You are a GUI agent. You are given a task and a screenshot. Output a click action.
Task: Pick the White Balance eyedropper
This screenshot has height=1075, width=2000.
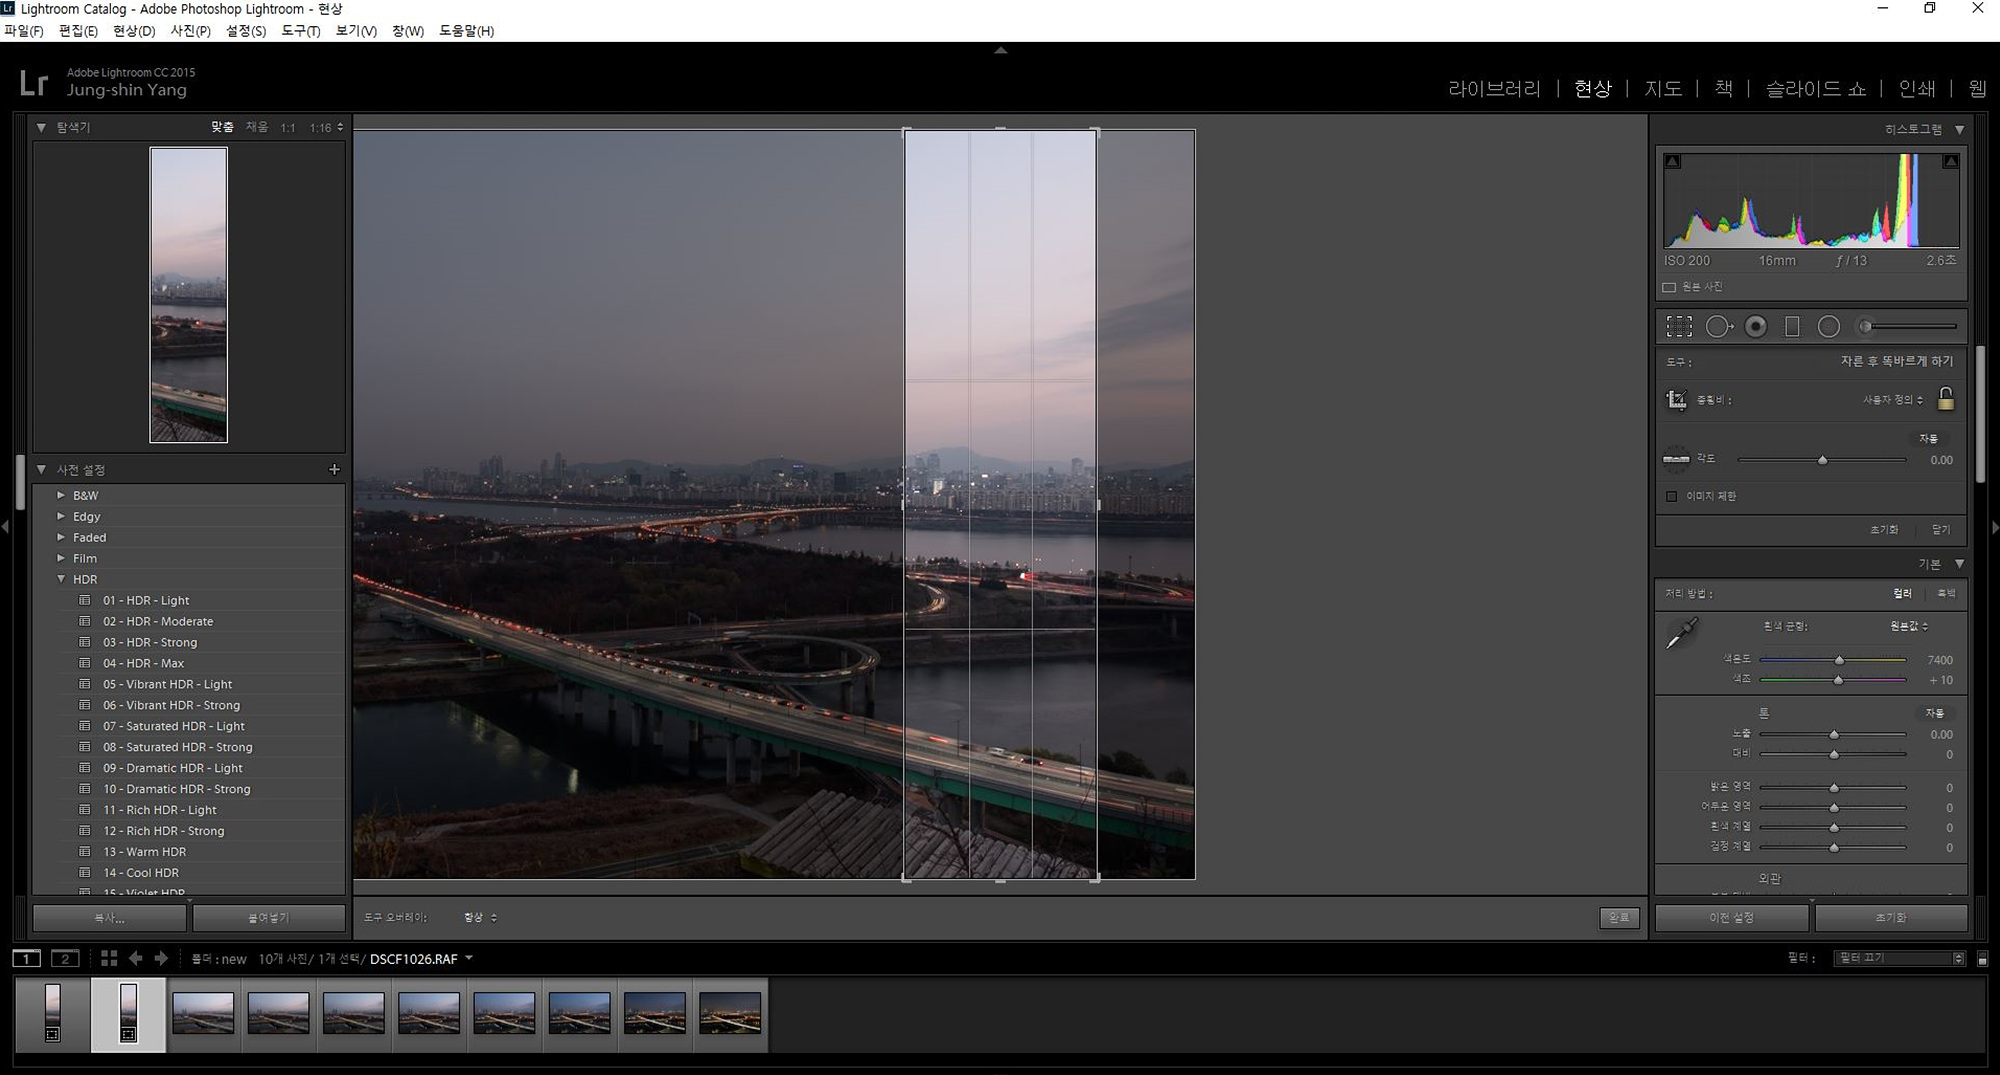point(1682,633)
